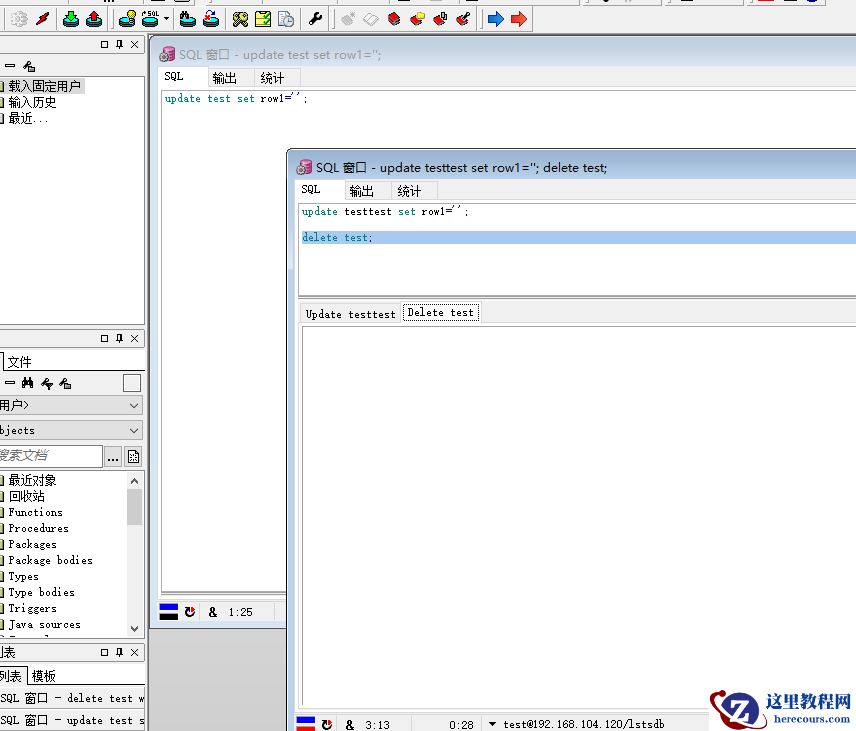Click the keys icon in the toolbar
Screen dimensions: 856x731
(240, 19)
